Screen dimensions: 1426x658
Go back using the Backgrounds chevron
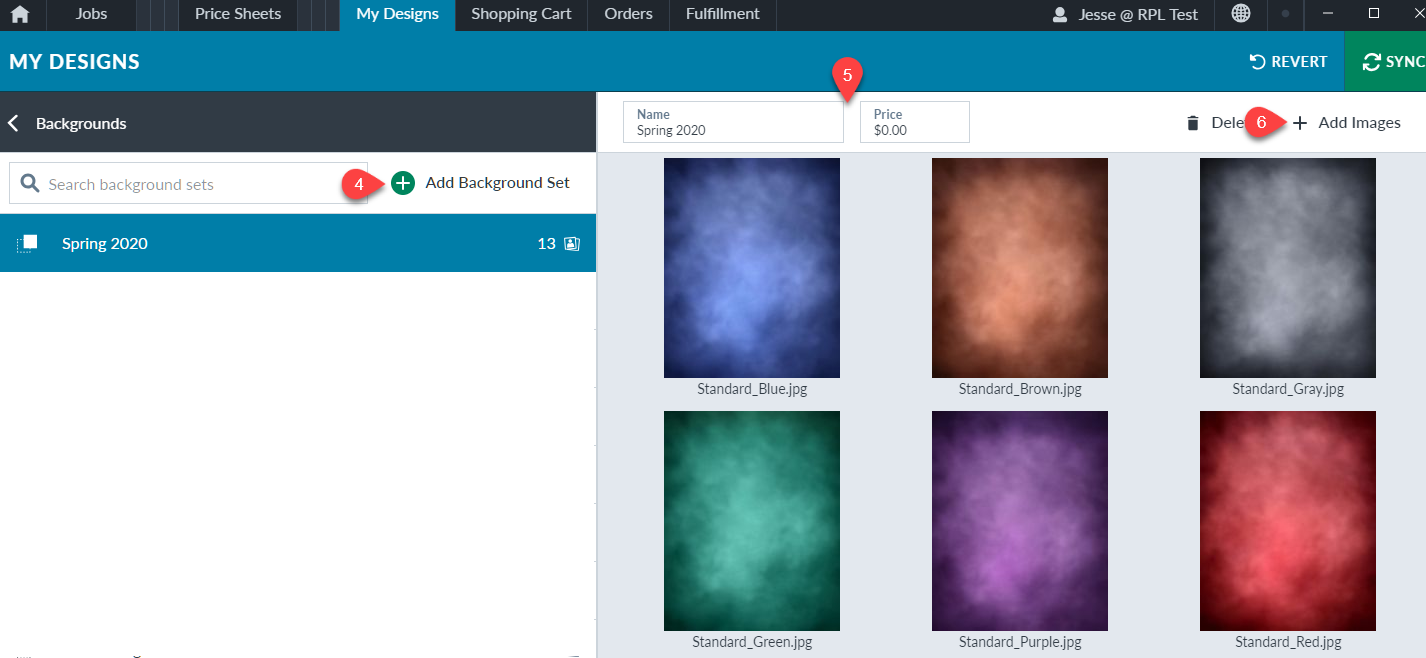(x=14, y=123)
